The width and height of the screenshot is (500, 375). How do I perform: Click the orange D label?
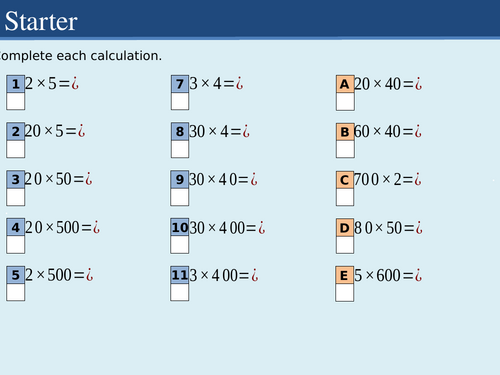pyautogui.click(x=345, y=228)
